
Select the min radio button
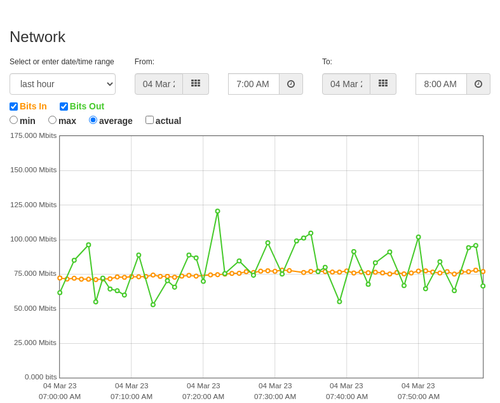pyautogui.click(x=14, y=120)
